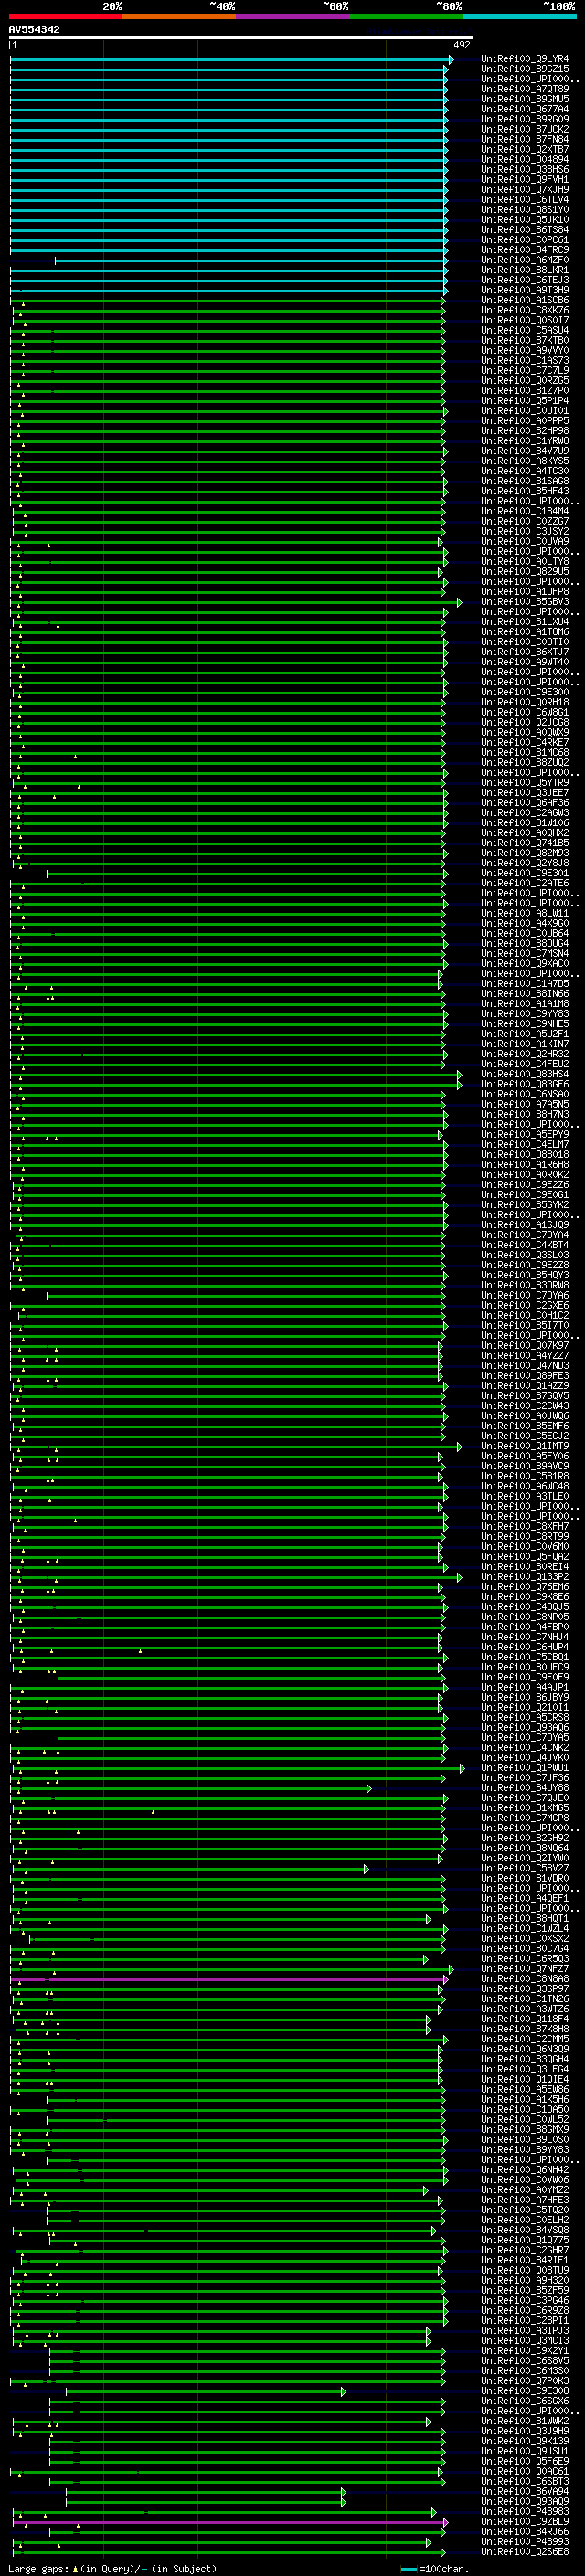Screen dimensions: 585x2576
Task: Click the cyan ~100% legend color bar
Action: [520, 16]
